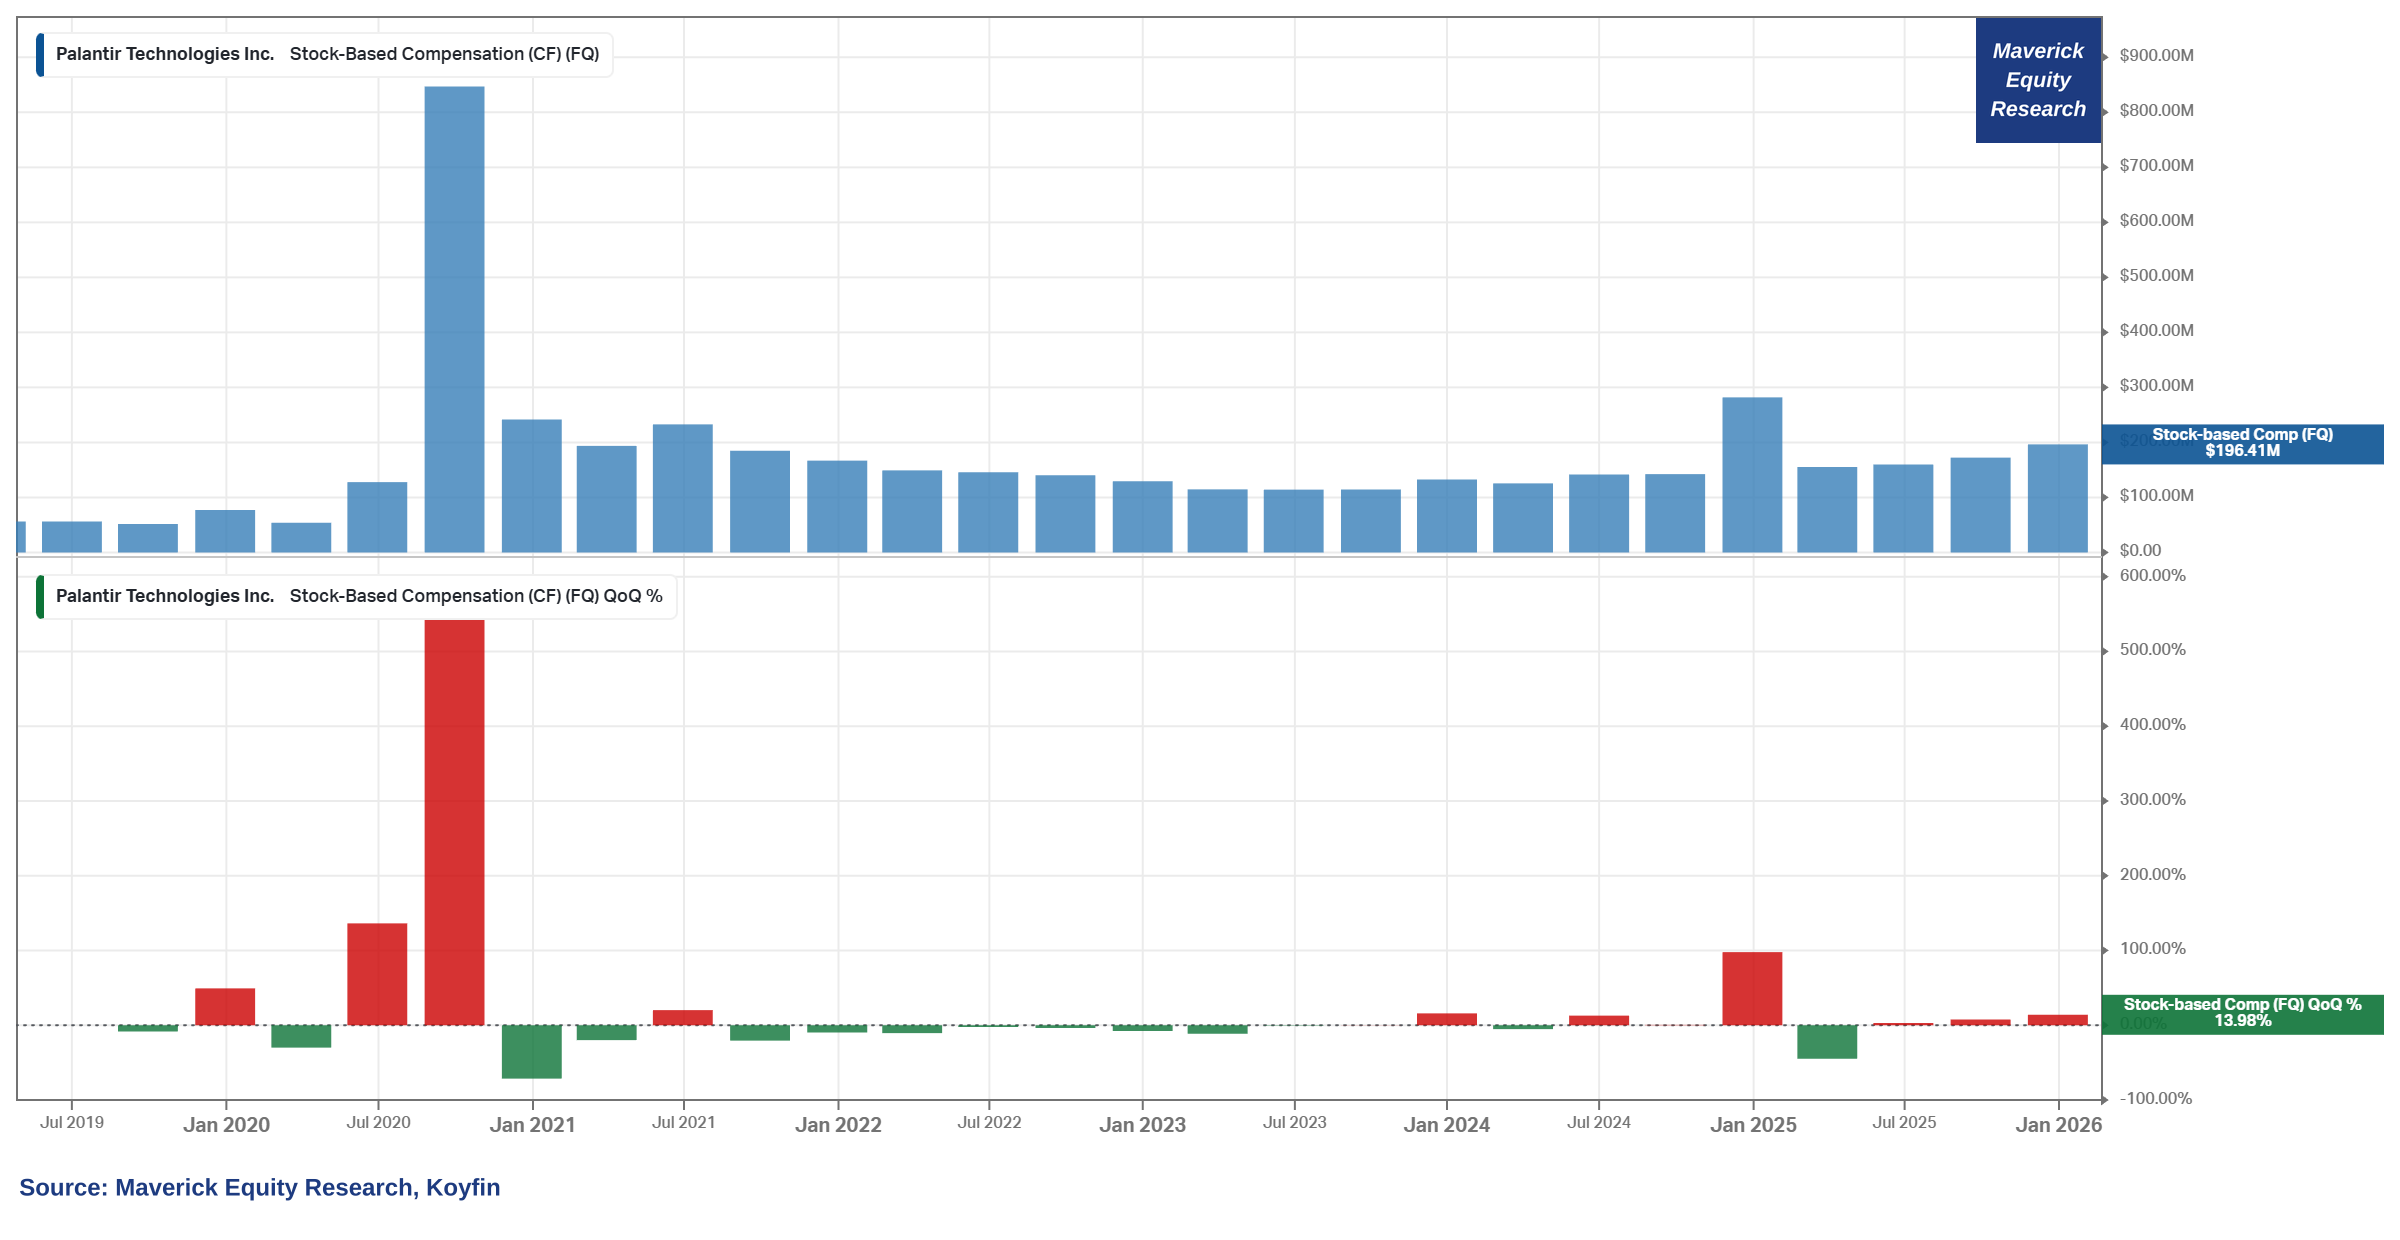Viewport: 2400px width, 1240px height.
Task: Click the Source: Maverick Equity Research, Koyfin text
Action: 260,1188
